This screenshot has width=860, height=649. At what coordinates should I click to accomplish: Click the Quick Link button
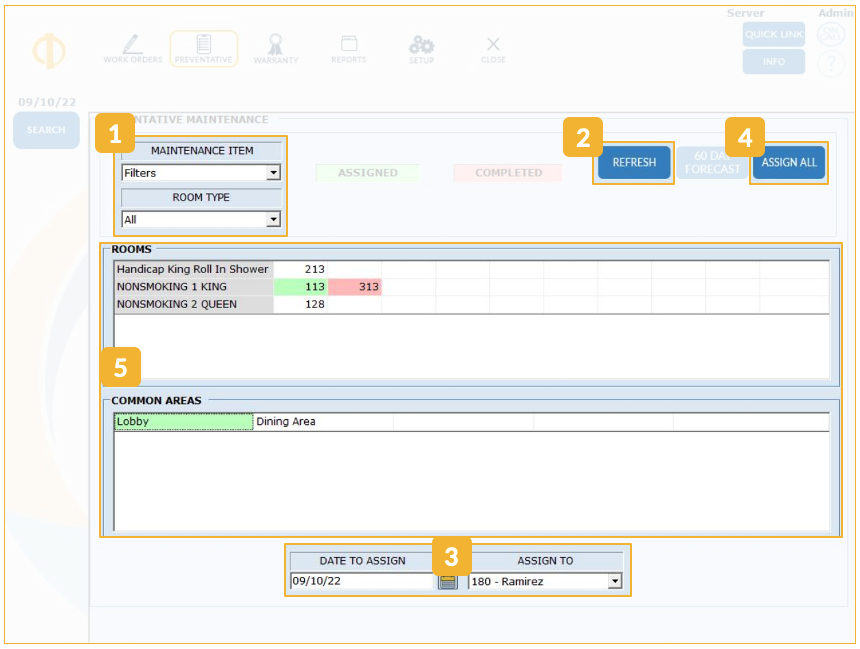click(x=773, y=35)
